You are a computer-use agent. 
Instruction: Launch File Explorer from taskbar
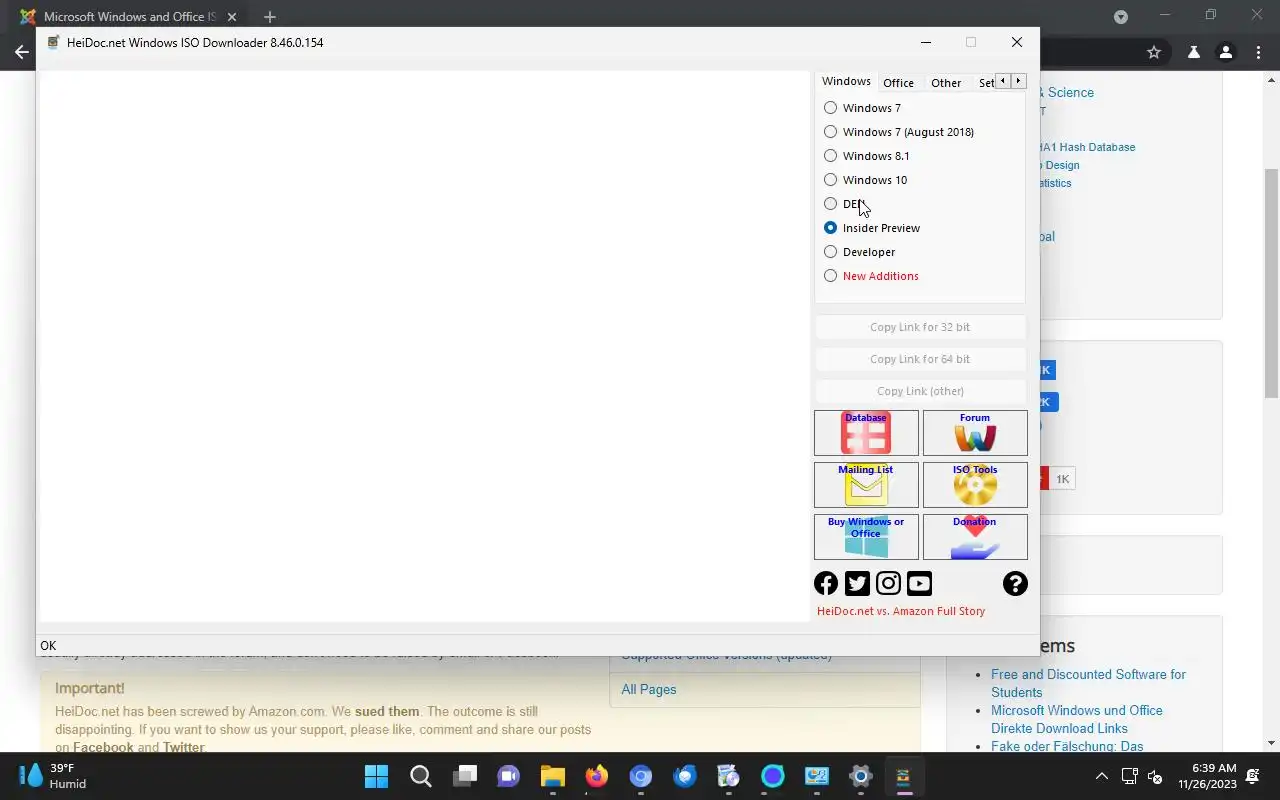tap(553, 776)
